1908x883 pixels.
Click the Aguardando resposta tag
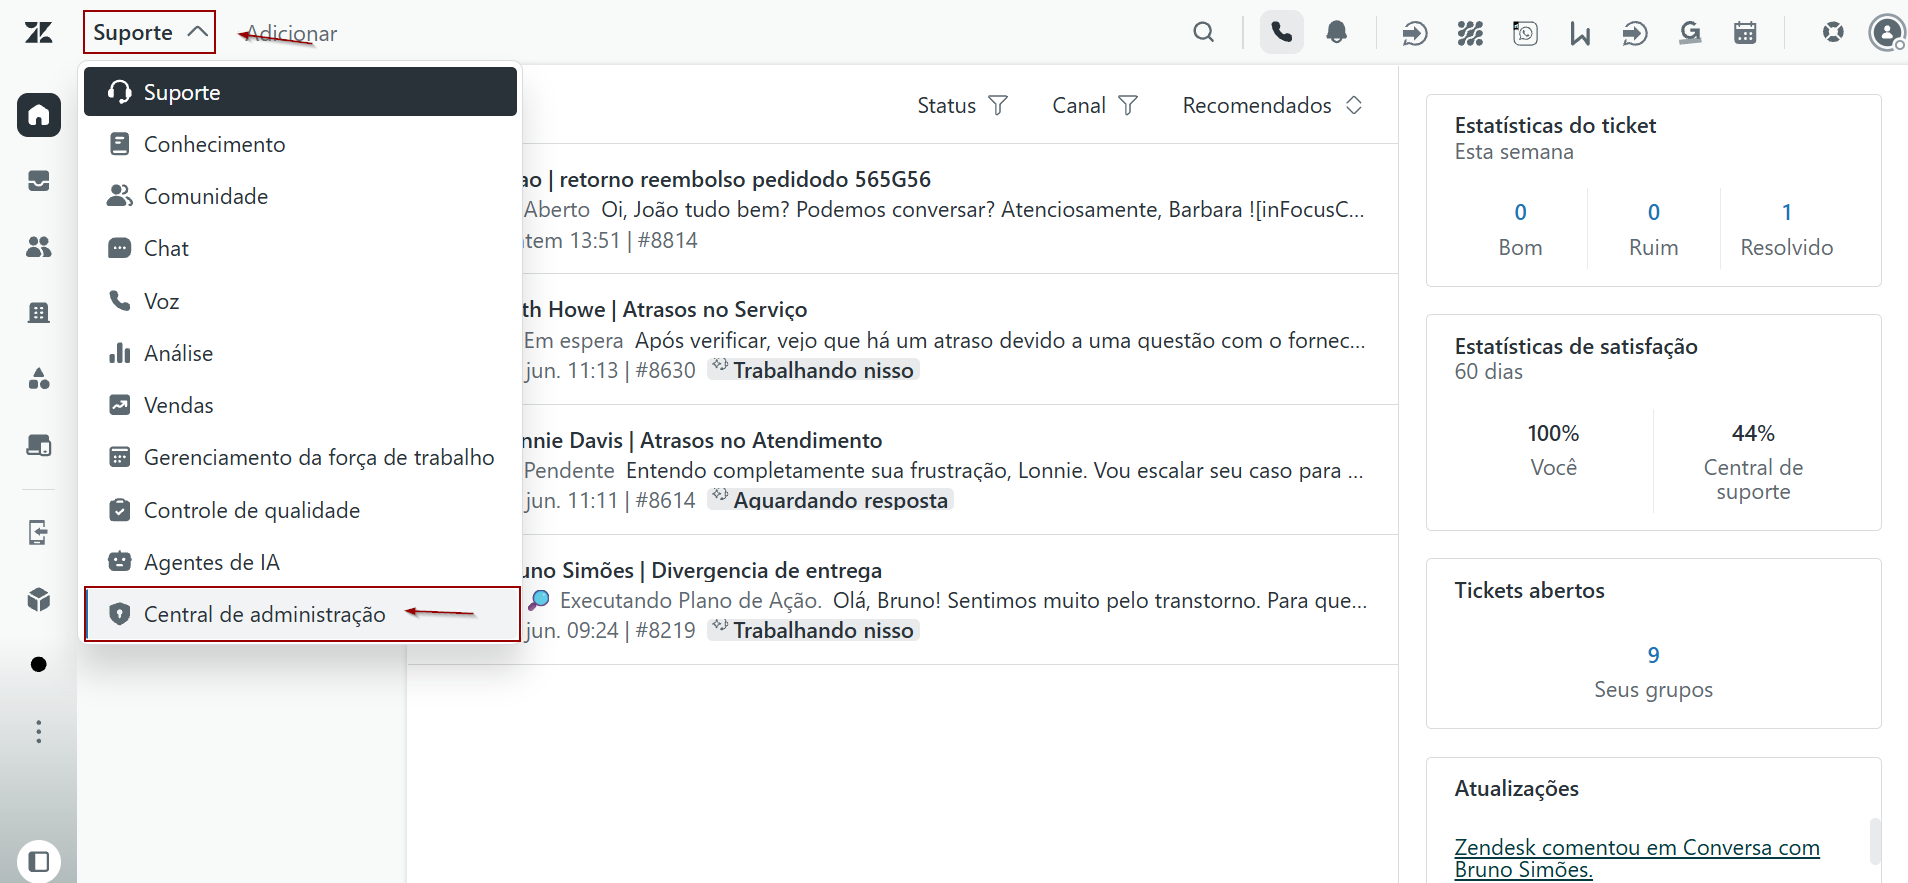(830, 500)
